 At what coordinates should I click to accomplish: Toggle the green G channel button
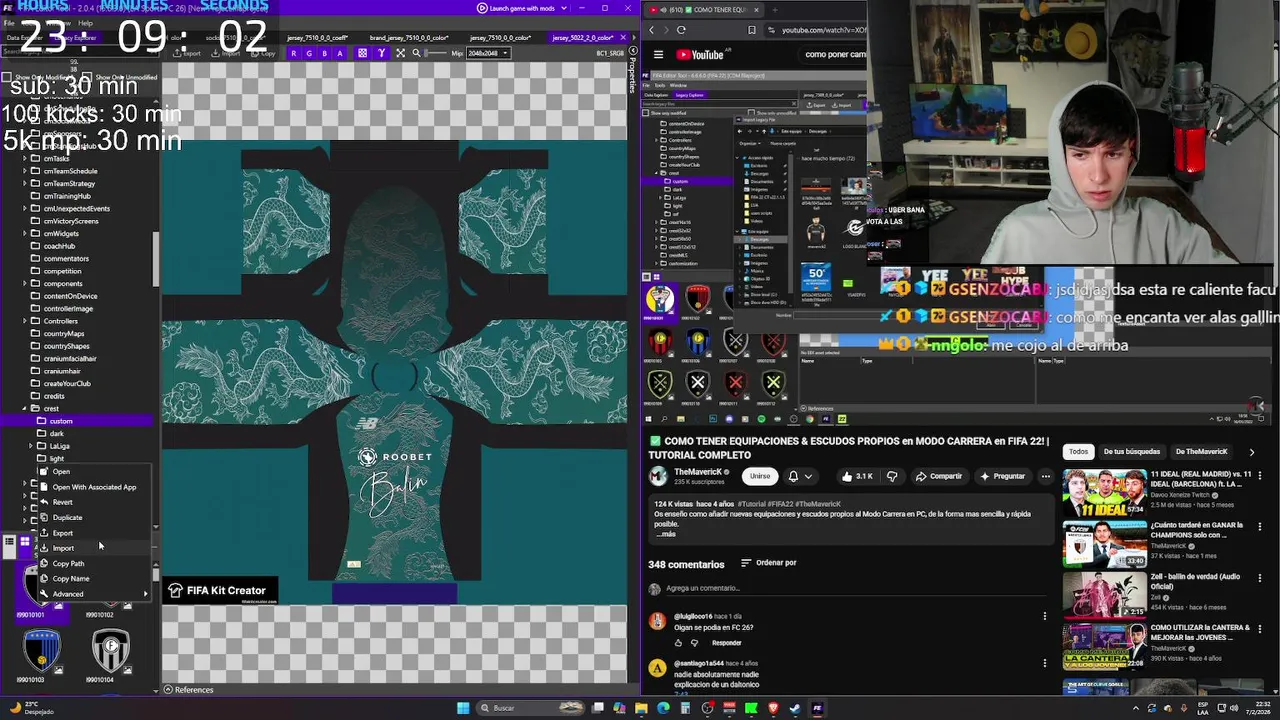pos(308,53)
